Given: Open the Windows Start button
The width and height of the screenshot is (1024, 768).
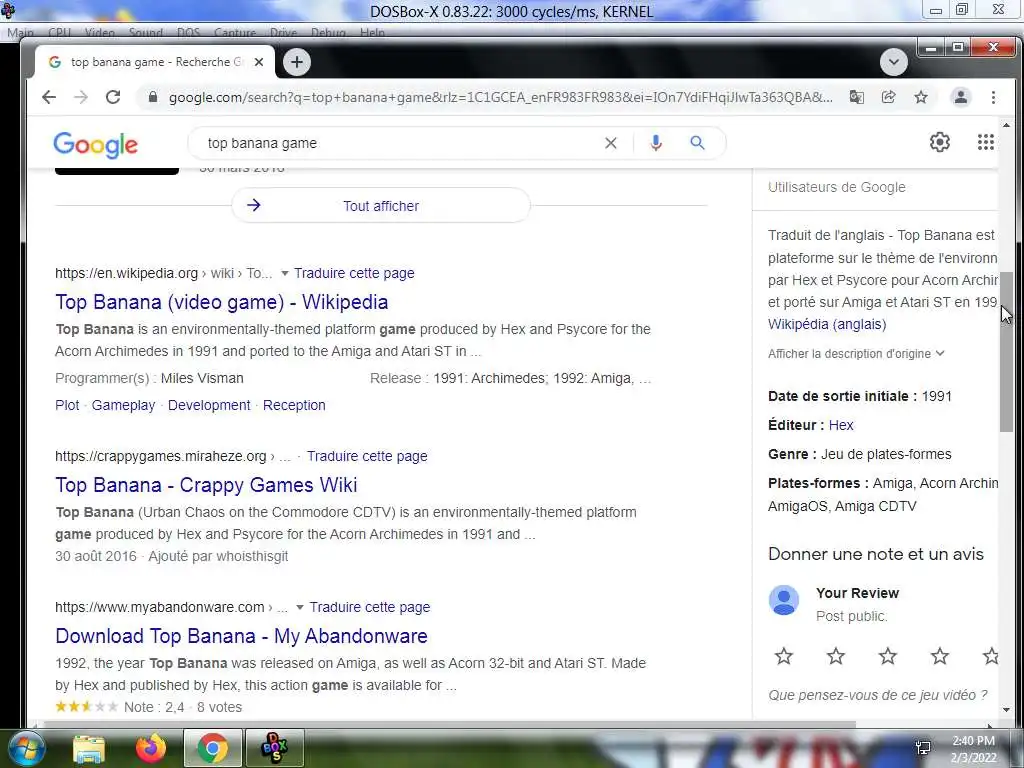Looking at the screenshot, I should 26,748.
